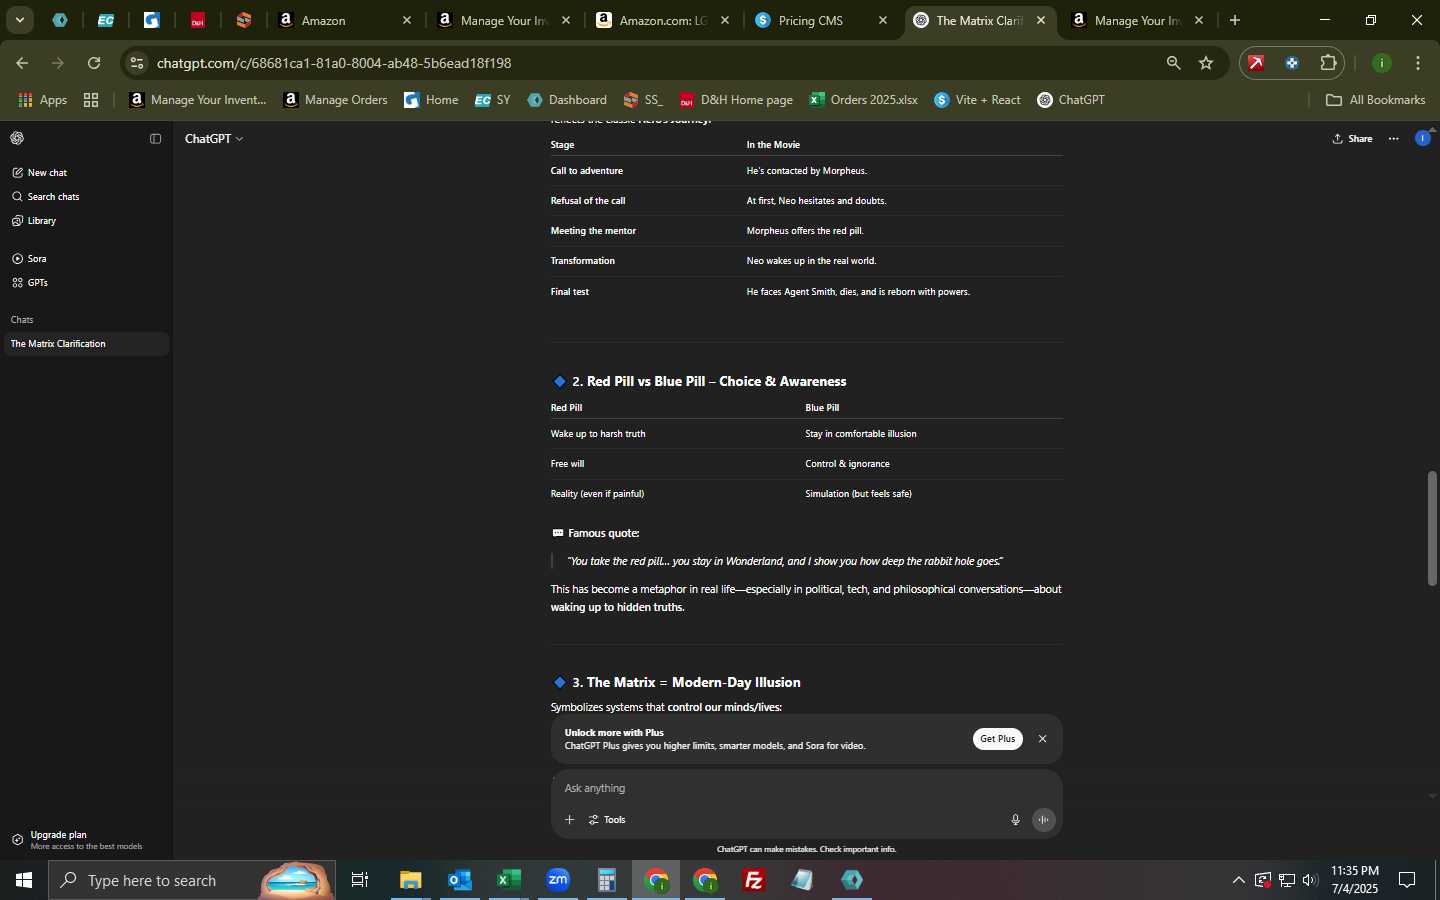Go forward in browser history
This screenshot has width=1440, height=900.
tap(58, 63)
